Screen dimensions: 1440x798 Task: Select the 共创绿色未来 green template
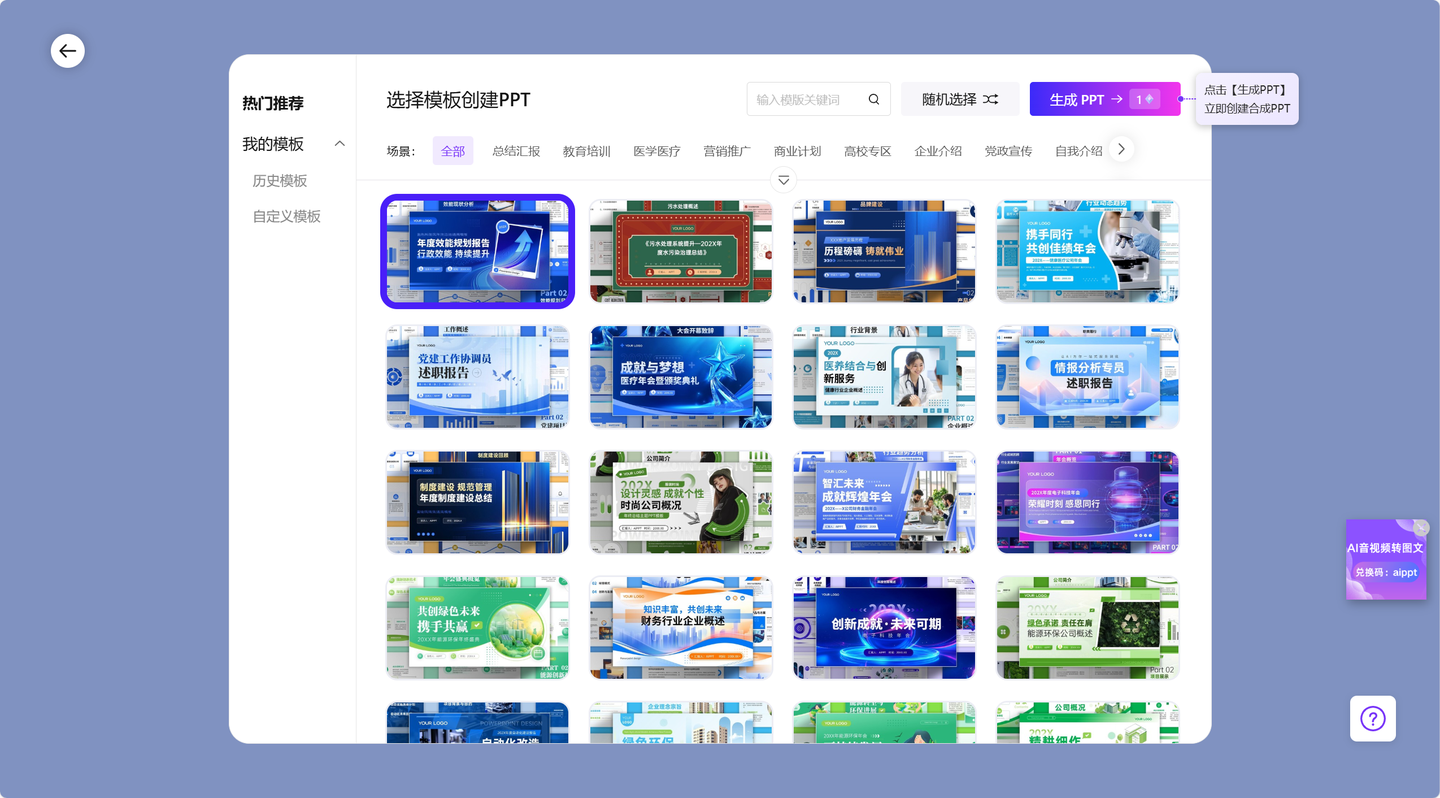[x=477, y=627]
